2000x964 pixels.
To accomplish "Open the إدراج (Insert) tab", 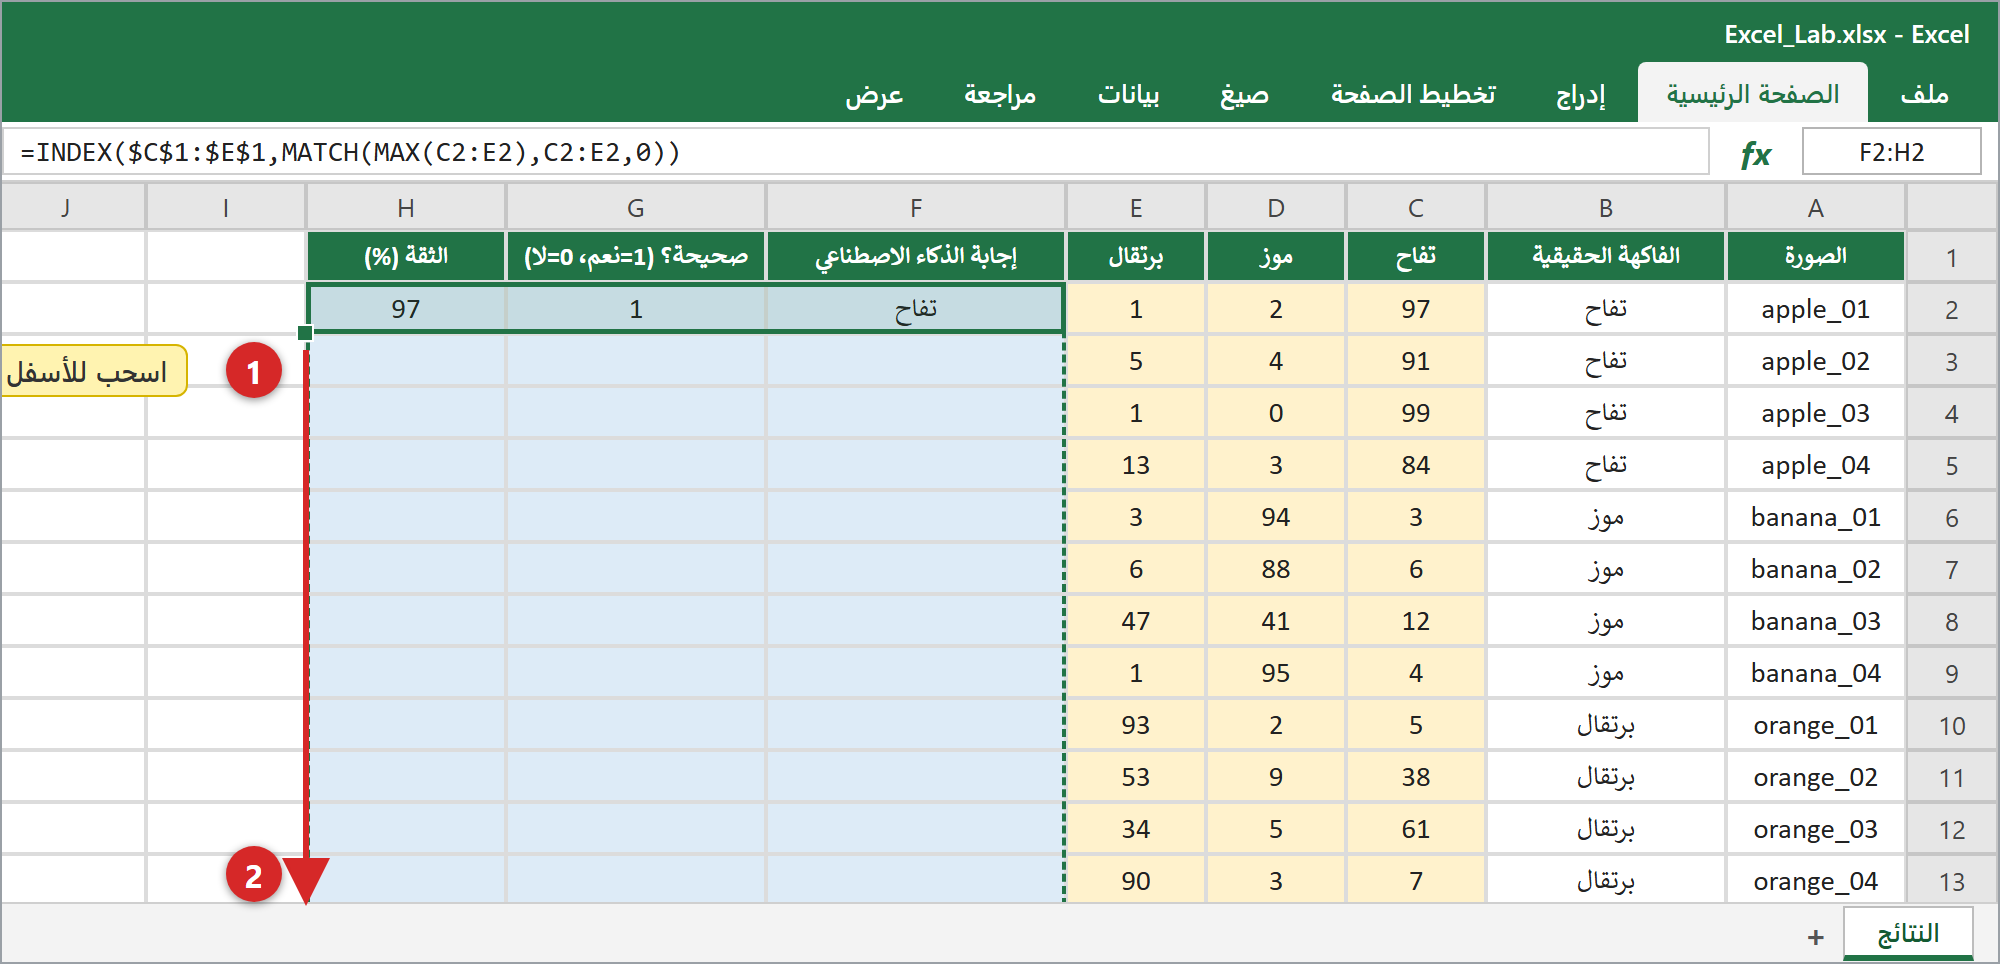I will tap(1581, 94).
